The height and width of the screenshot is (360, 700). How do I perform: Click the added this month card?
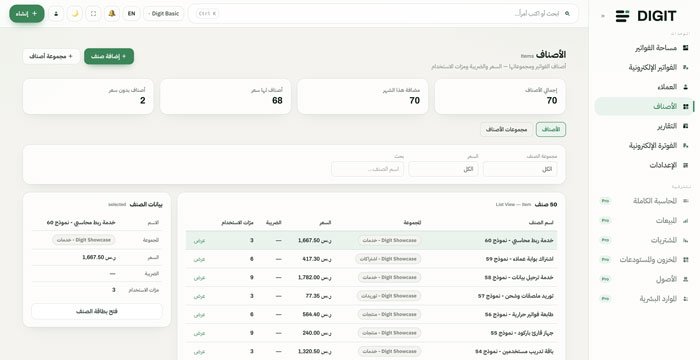coord(362,96)
